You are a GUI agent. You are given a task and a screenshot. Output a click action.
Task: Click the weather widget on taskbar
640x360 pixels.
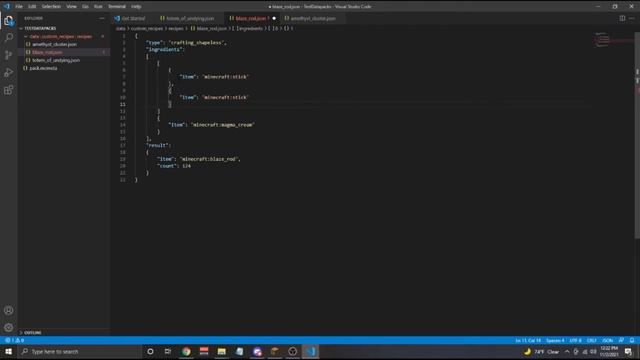[x=542, y=352]
